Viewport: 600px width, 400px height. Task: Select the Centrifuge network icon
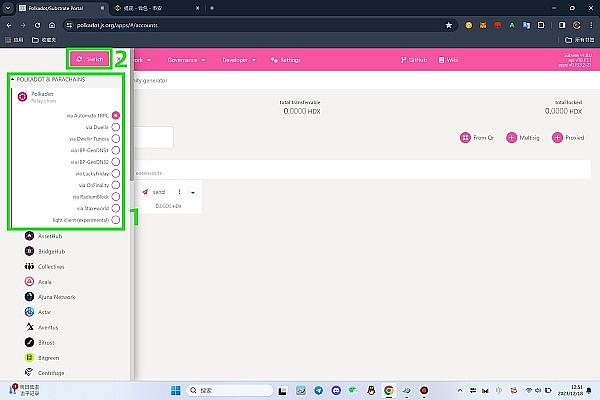tap(29, 372)
